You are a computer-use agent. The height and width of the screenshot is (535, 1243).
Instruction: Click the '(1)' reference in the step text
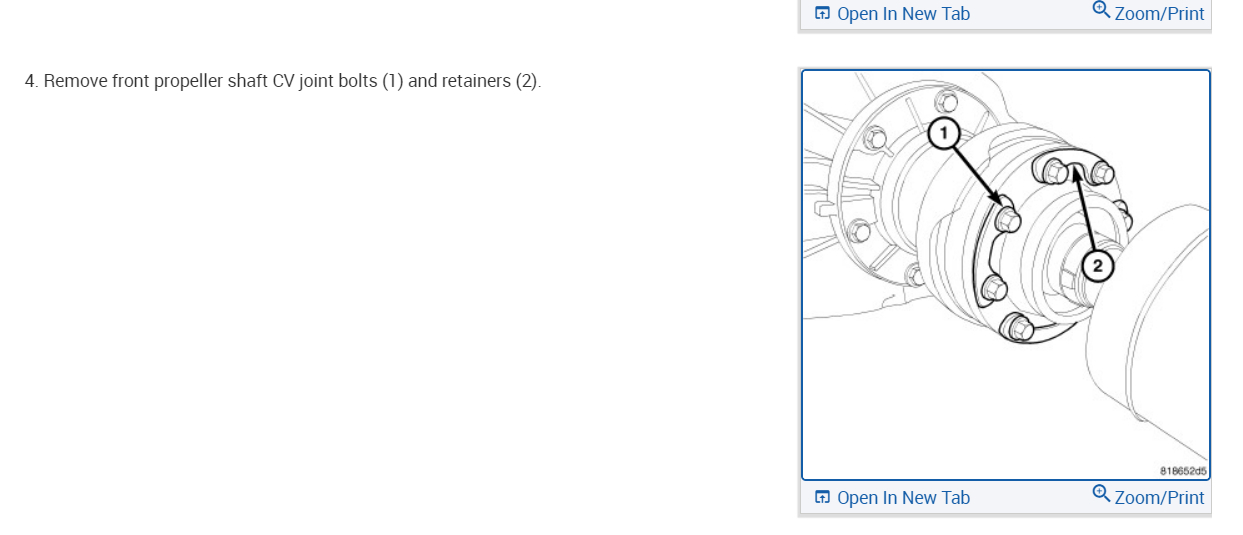392,81
